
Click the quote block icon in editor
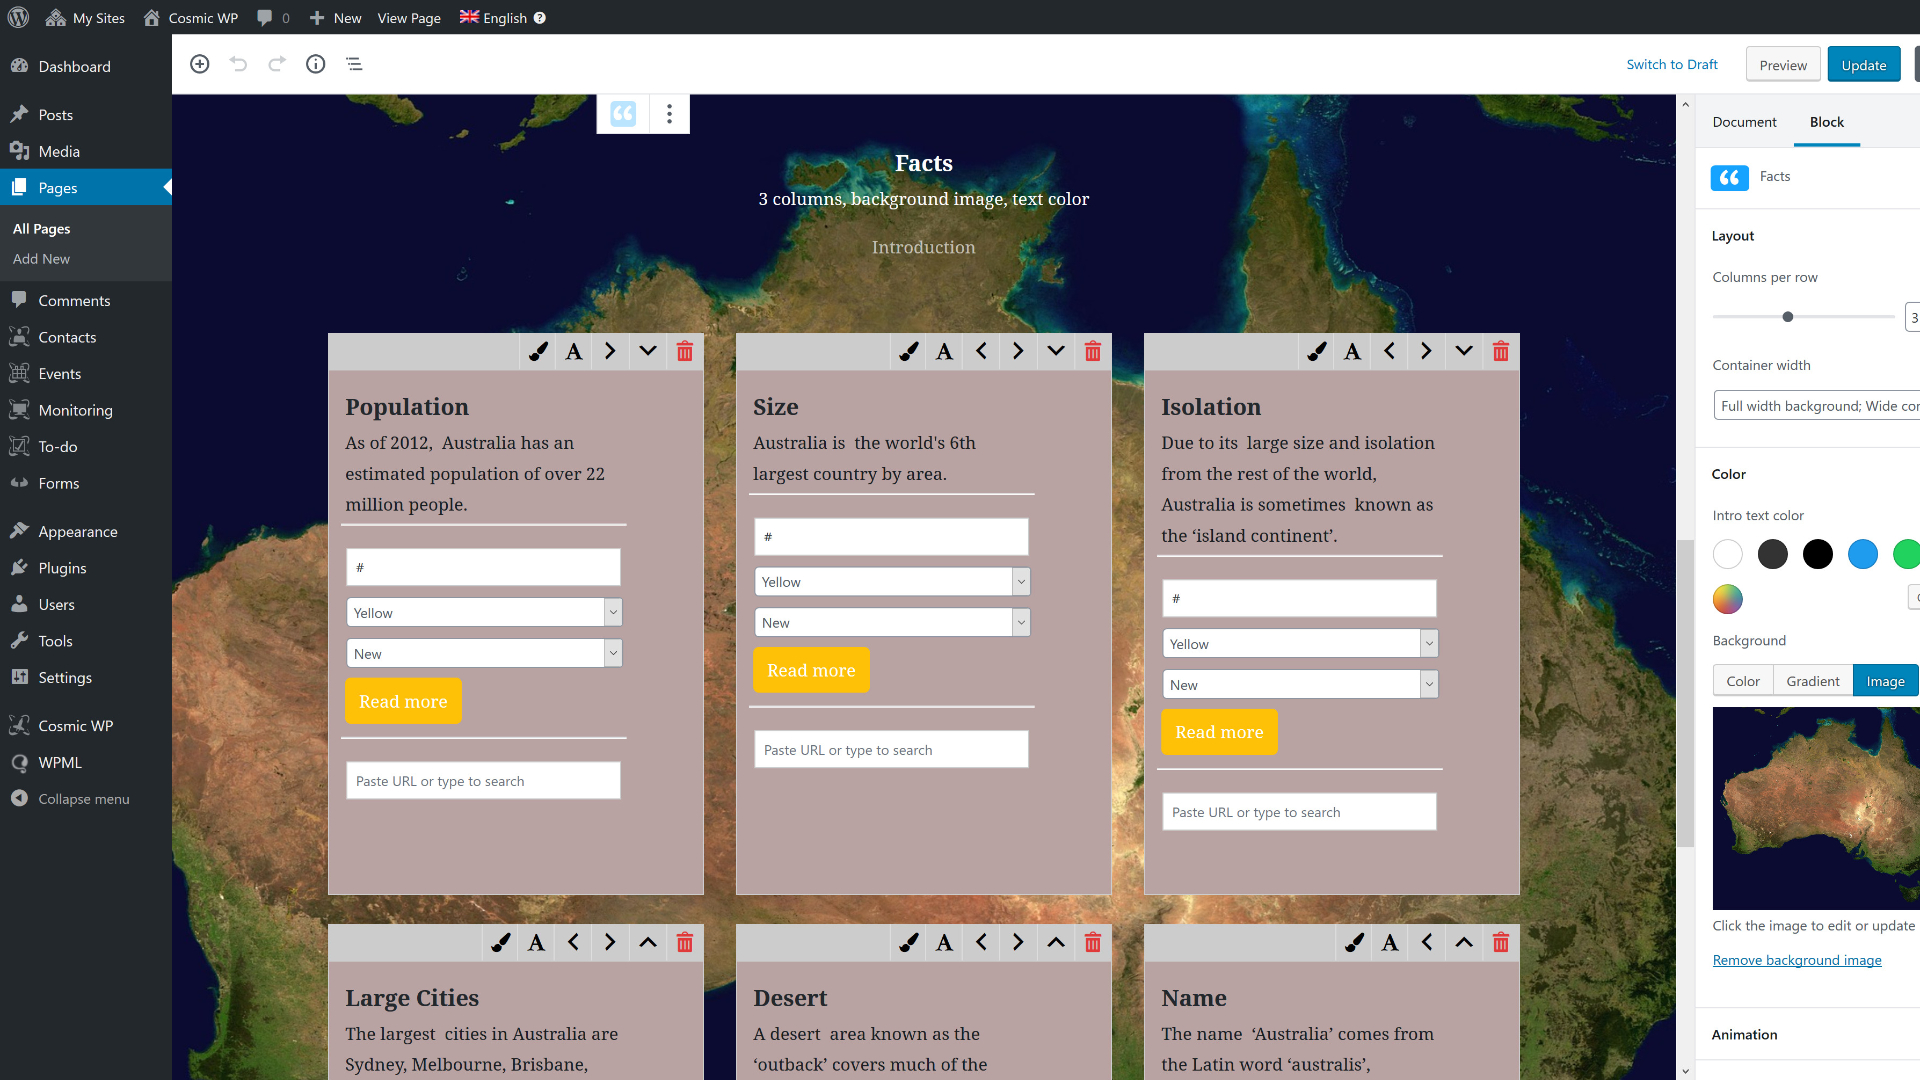pyautogui.click(x=624, y=113)
